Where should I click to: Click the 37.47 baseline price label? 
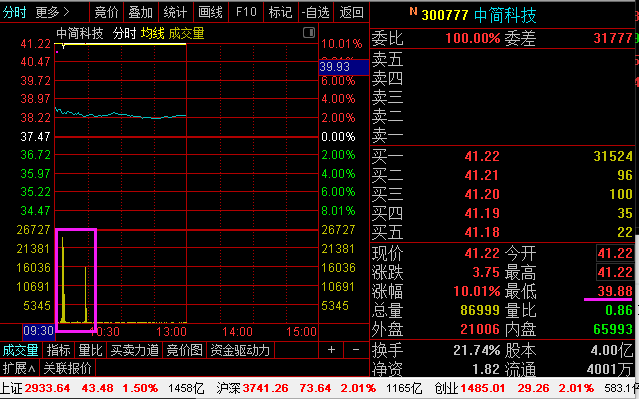[35, 137]
